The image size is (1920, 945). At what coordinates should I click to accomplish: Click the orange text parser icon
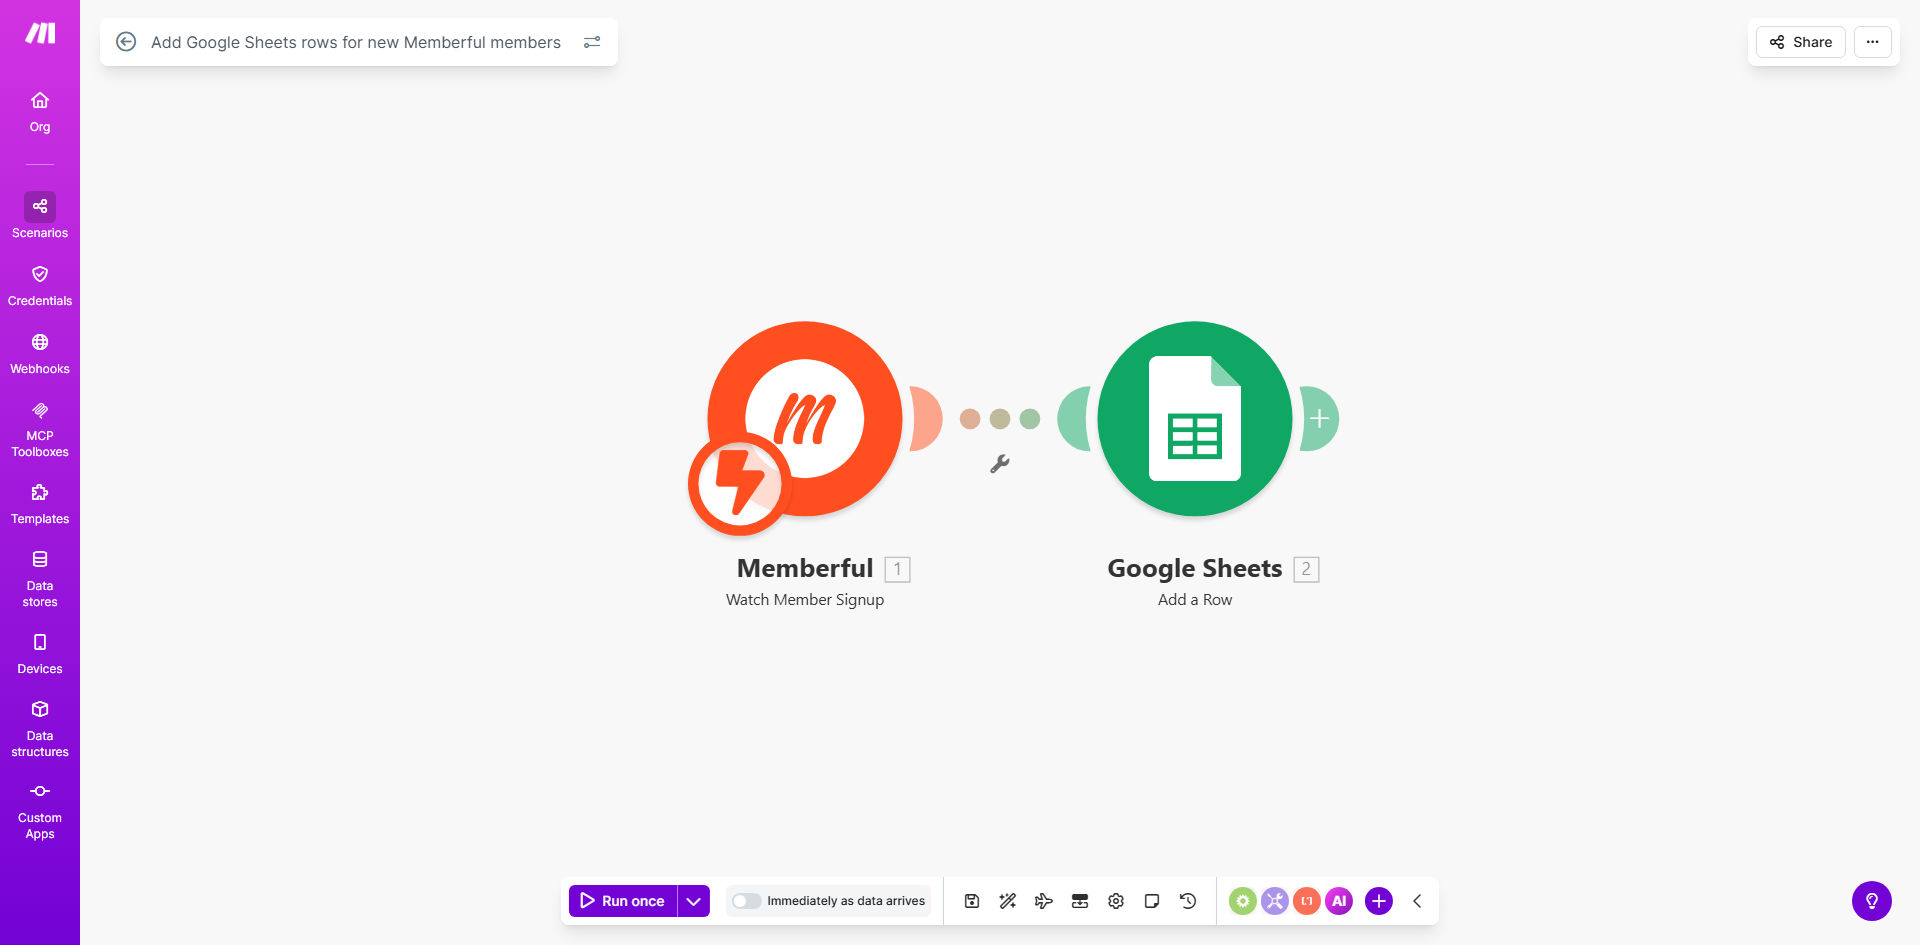[x=1307, y=901]
